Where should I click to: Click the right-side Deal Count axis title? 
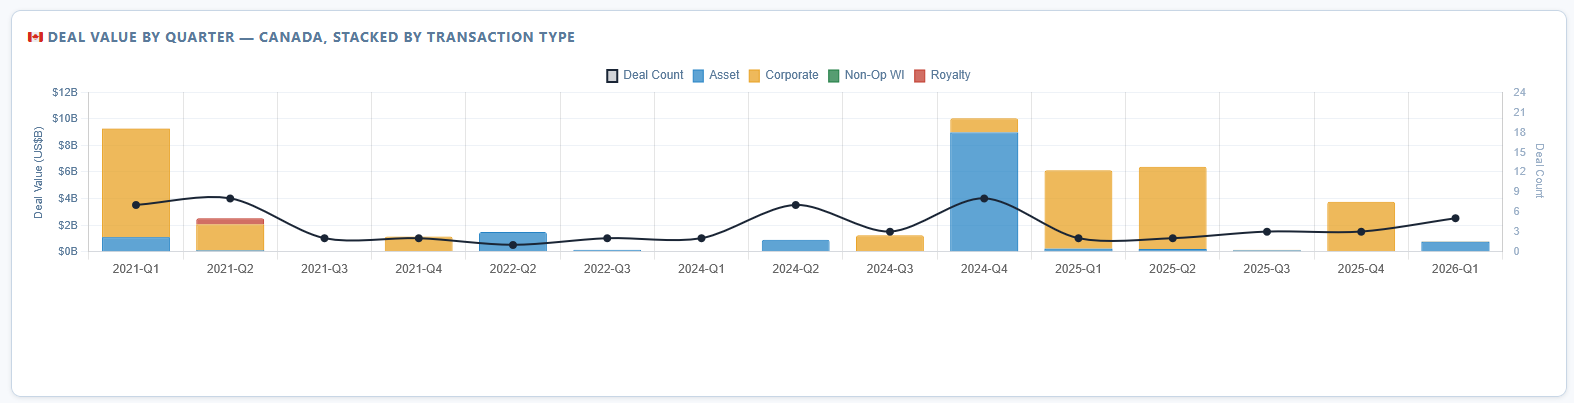(1539, 171)
